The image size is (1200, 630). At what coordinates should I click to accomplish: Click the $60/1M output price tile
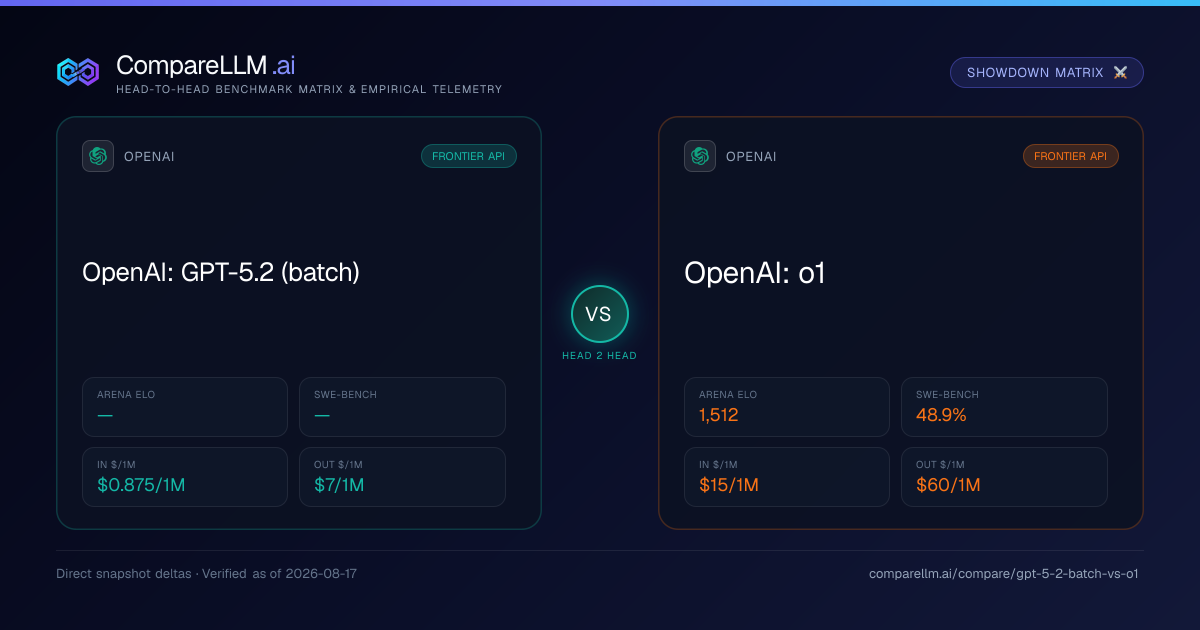pos(1004,477)
